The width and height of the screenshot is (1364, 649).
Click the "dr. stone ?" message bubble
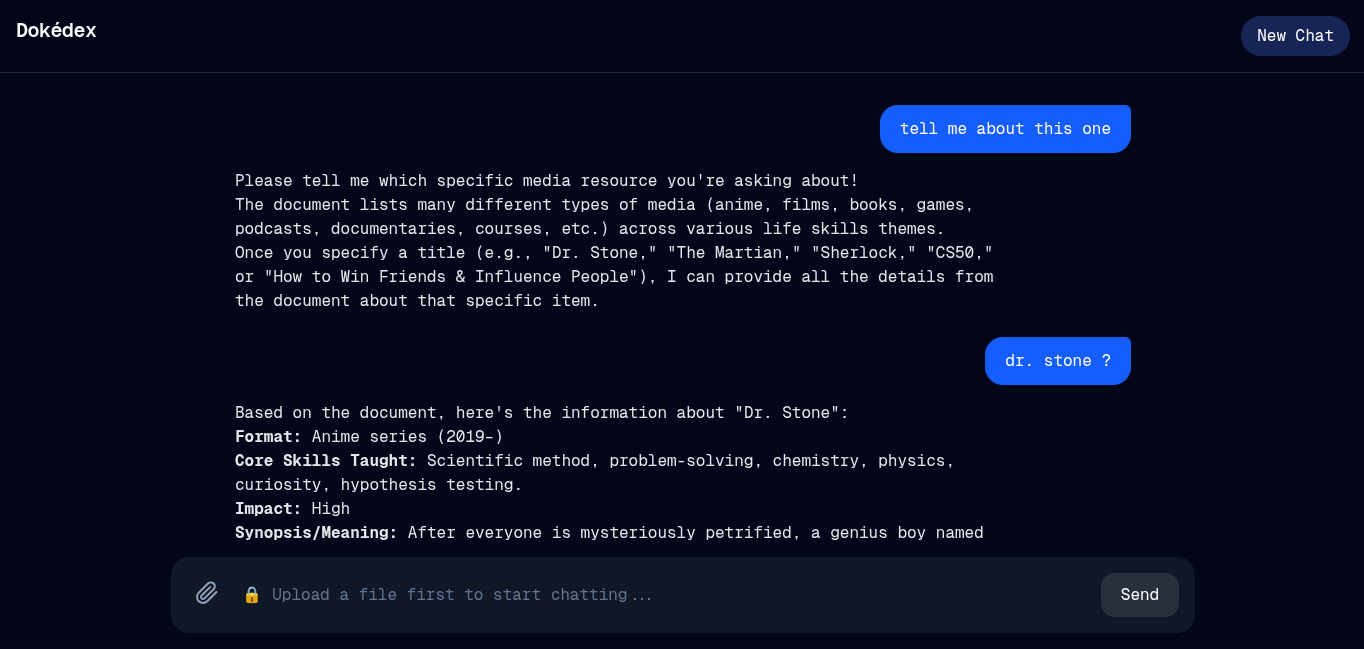pos(1057,361)
